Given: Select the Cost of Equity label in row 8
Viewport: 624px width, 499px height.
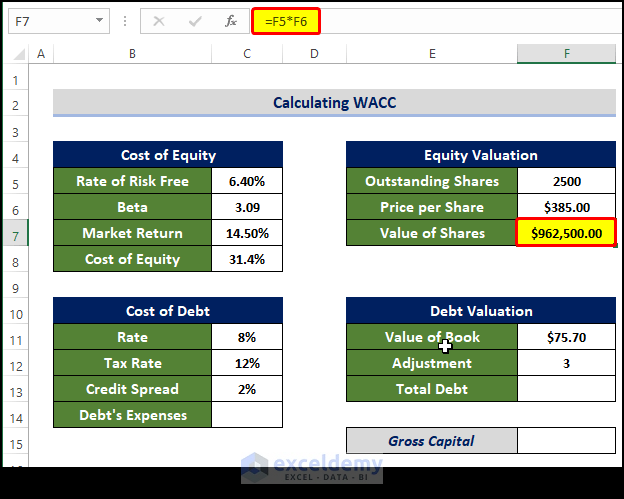Looking at the screenshot, I should tap(133, 259).
